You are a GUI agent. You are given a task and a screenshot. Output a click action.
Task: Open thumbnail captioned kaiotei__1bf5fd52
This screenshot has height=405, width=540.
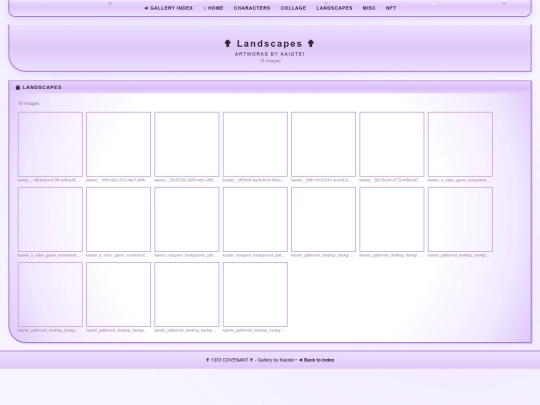[118, 144]
